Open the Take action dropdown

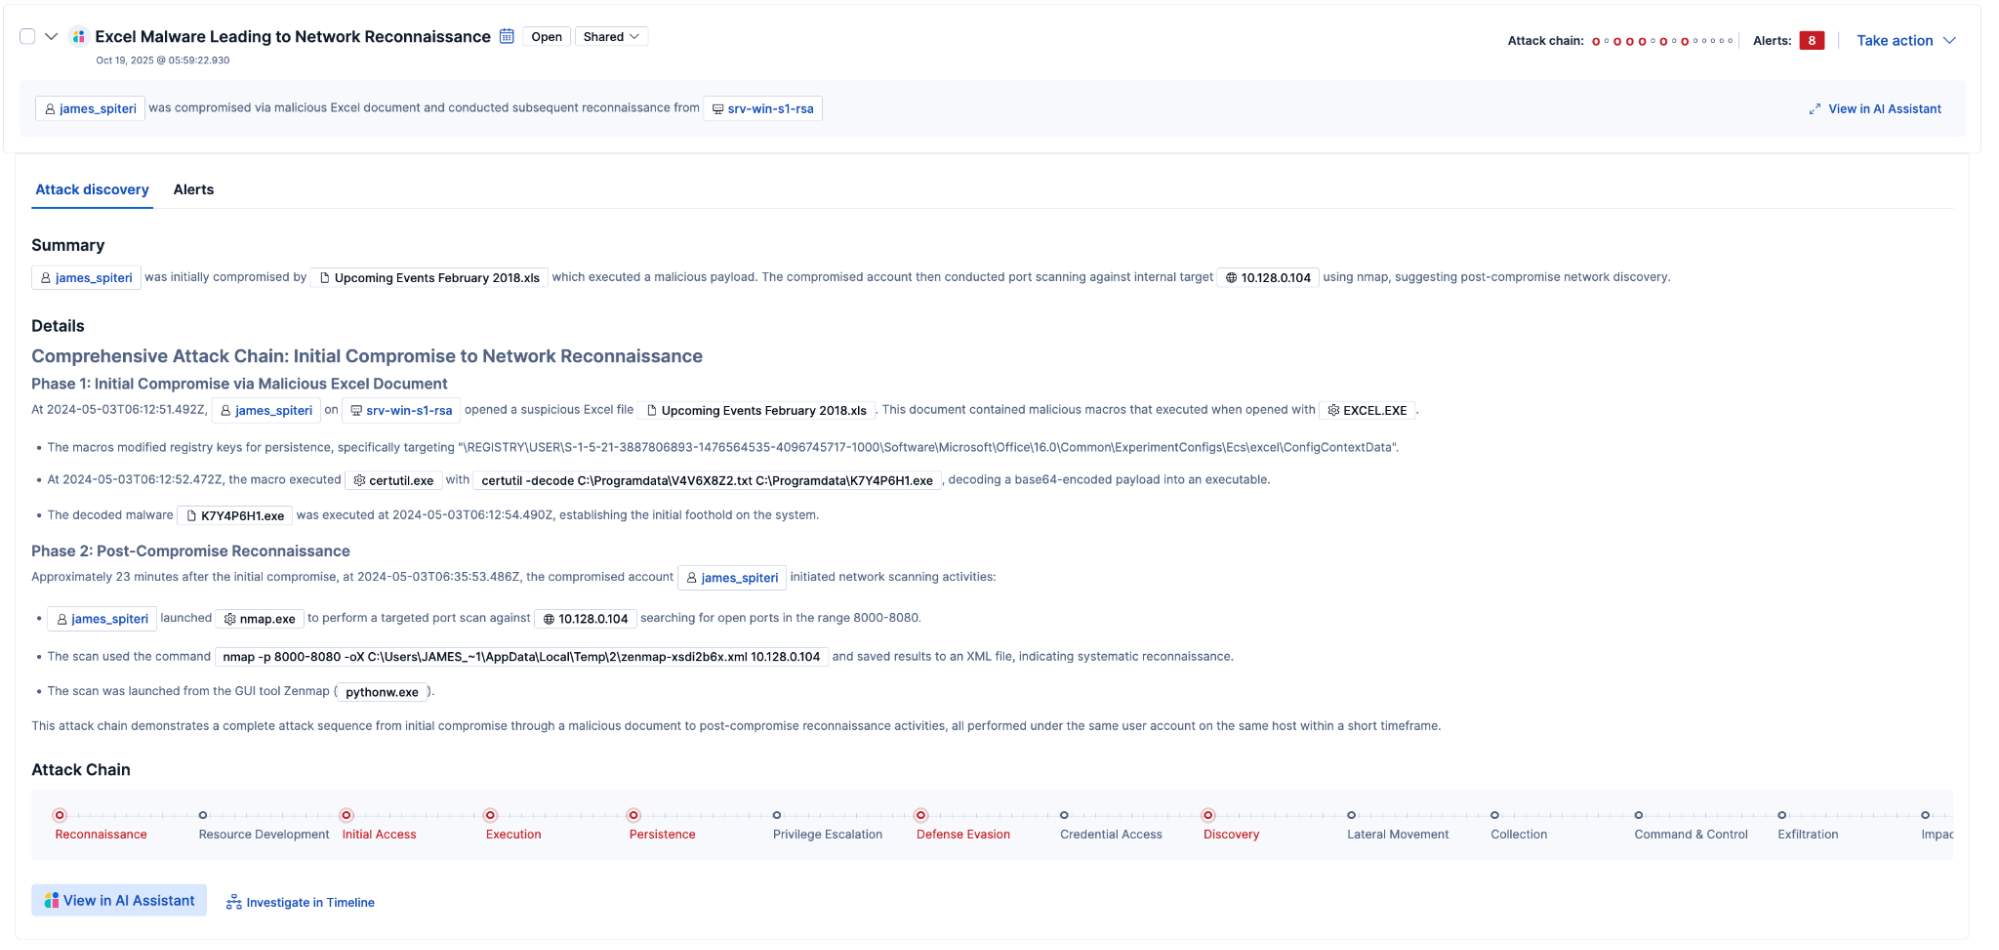tap(1903, 40)
